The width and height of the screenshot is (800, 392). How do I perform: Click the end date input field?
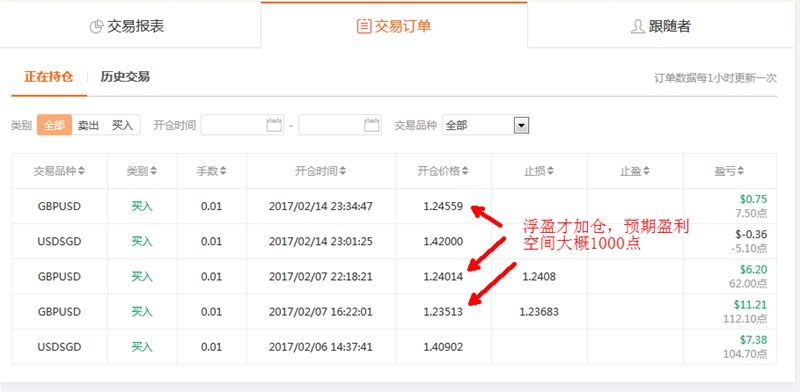pyautogui.click(x=340, y=125)
